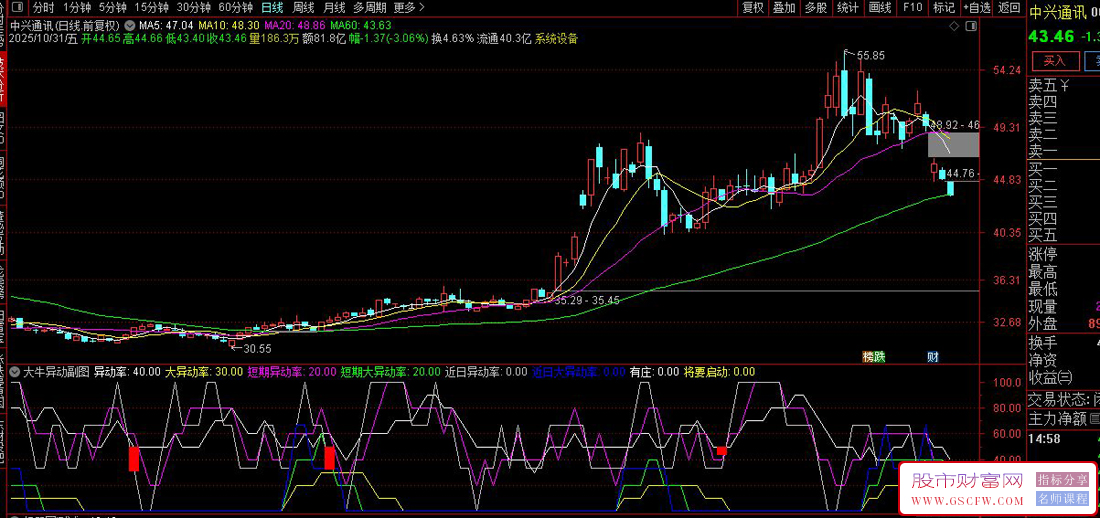Select the 5分钟 period tab
This screenshot has height=518, width=1100.
click(112, 8)
